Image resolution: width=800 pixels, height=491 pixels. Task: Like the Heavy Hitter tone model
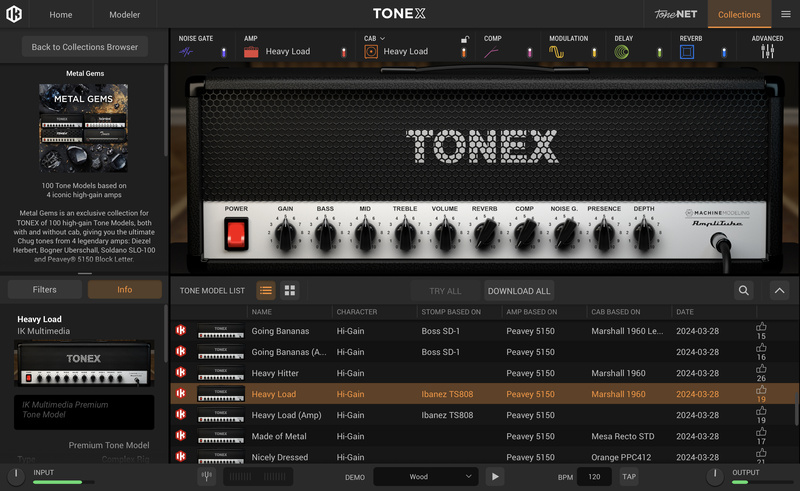761,369
